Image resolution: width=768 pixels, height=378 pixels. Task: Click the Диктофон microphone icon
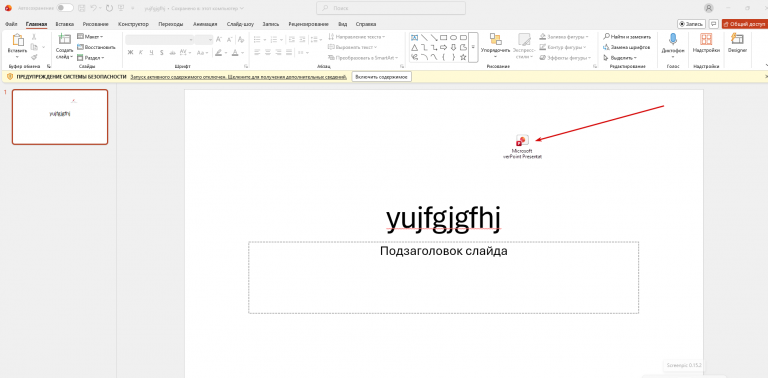pos(673,40)
